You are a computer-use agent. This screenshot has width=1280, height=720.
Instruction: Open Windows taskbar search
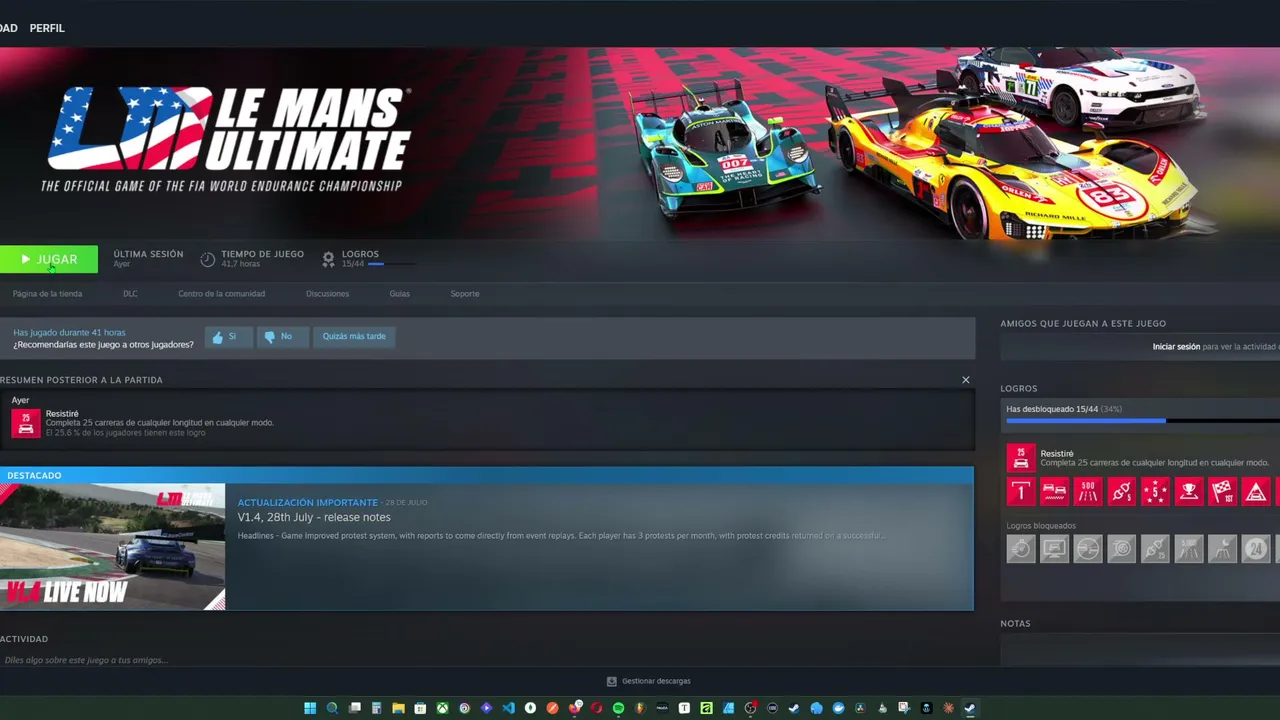coord(332,708)
